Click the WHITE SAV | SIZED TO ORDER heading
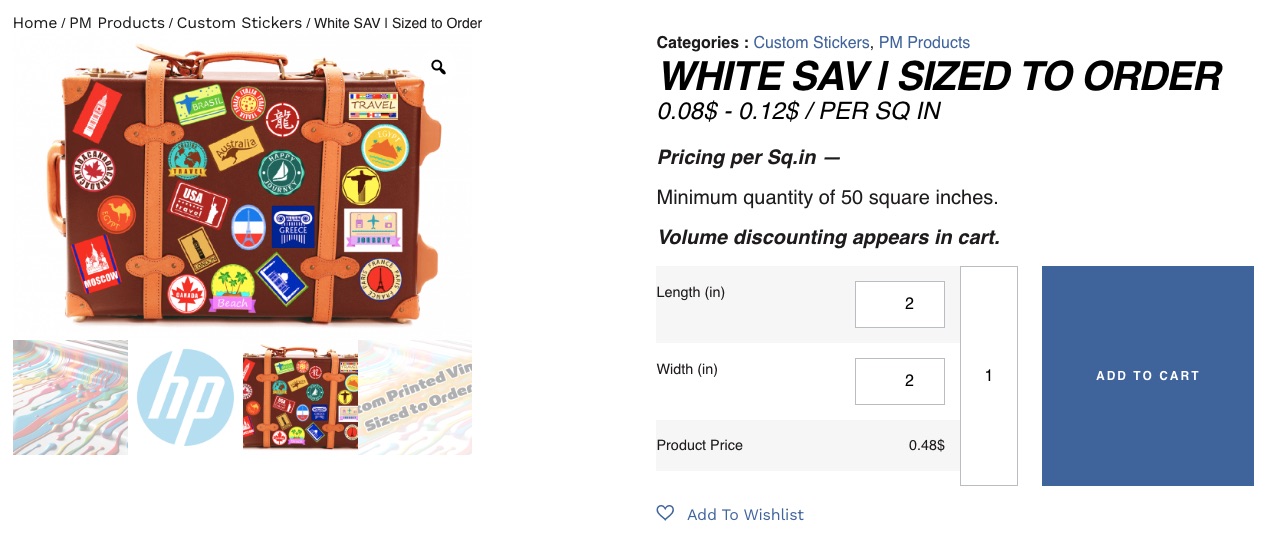Screen dimensions: 1271x542 [940, 77]
